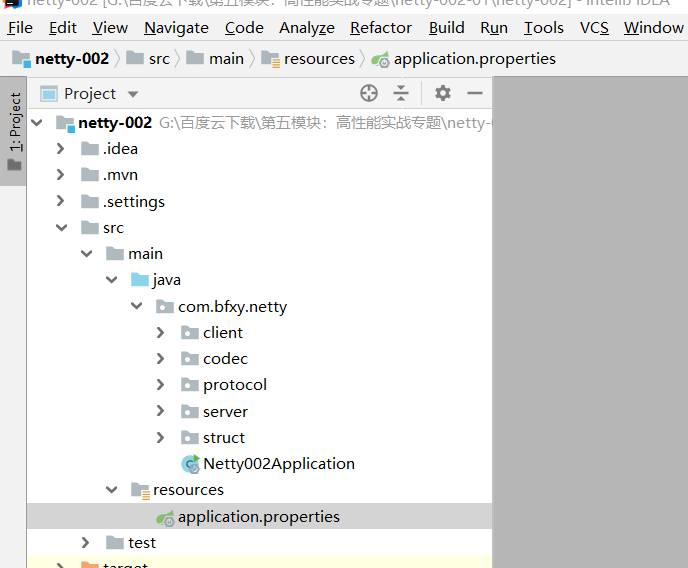This screenshot has width=688, height=568.
Task: Open the VCS menu
Action: (x=594, y=28)
